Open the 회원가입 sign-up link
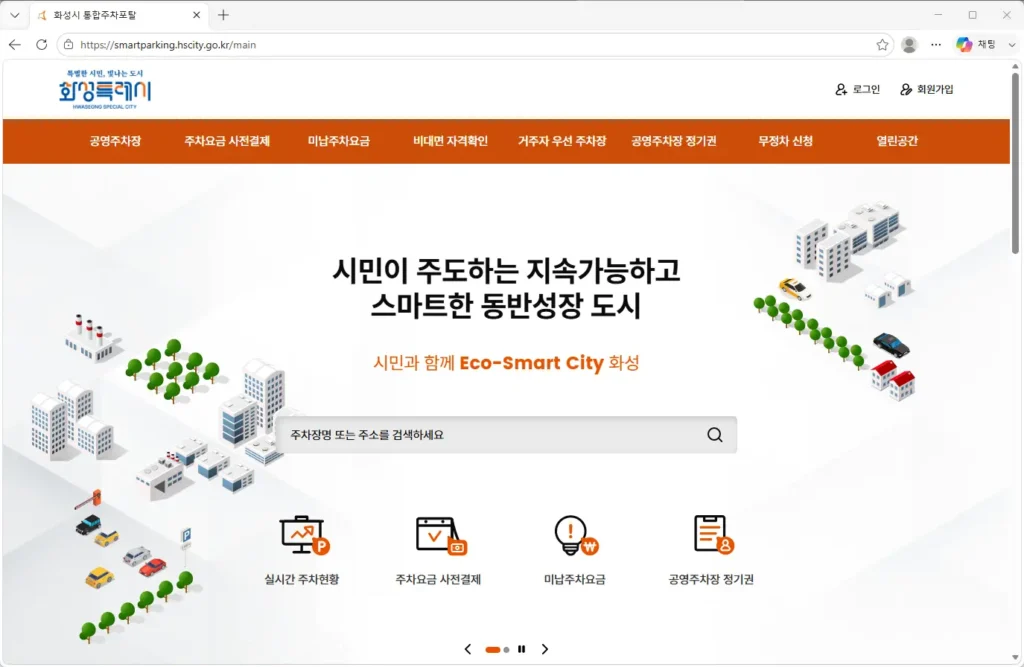This screenshot has height=667, width=1024. pos(927,89)
